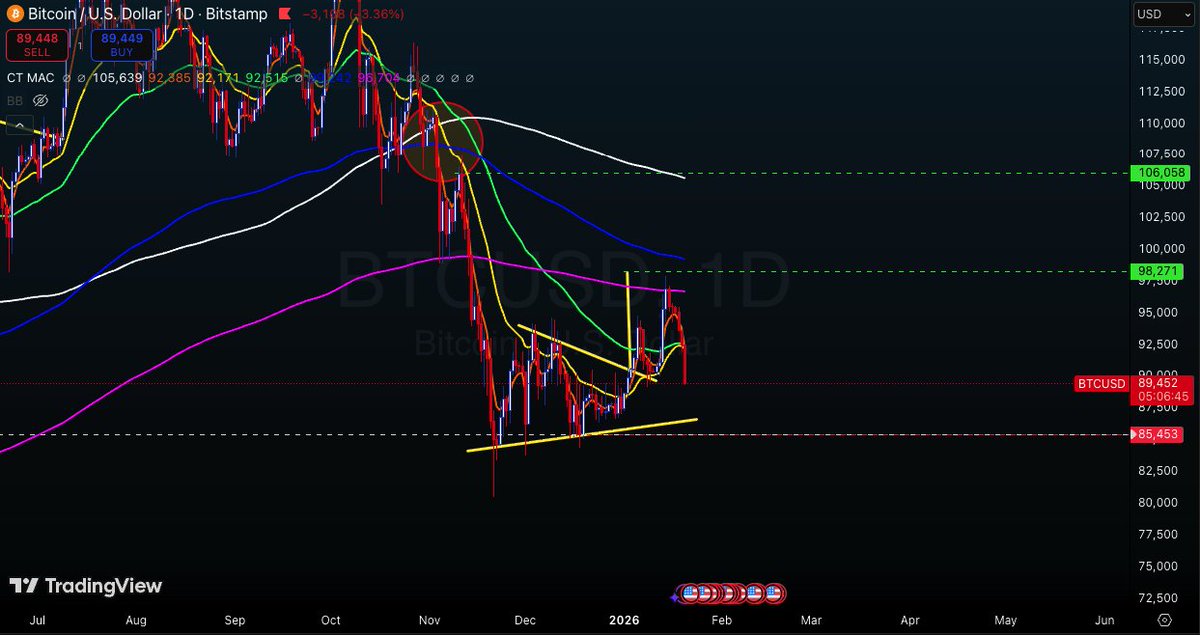Click the Aug label on time axis
Viewport: 1200px width, 635px height.
click(x=135, y=619)
